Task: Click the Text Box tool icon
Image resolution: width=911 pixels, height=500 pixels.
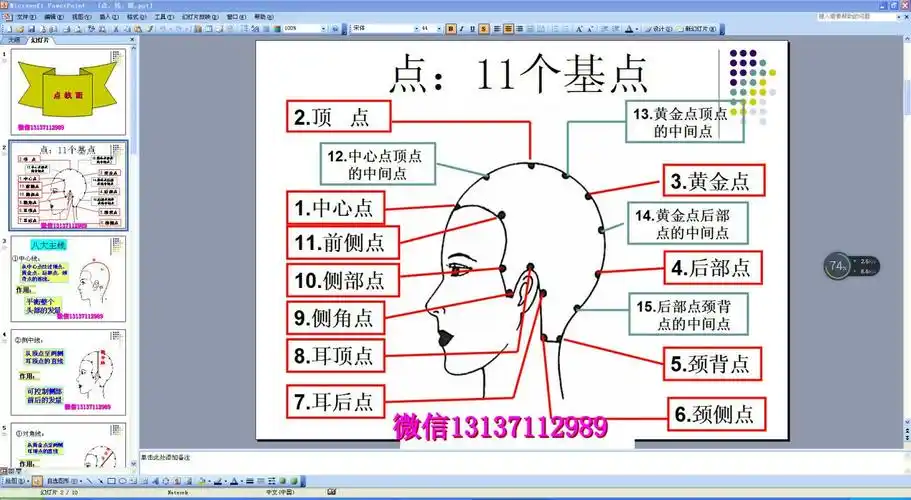Action: point(133,481)
